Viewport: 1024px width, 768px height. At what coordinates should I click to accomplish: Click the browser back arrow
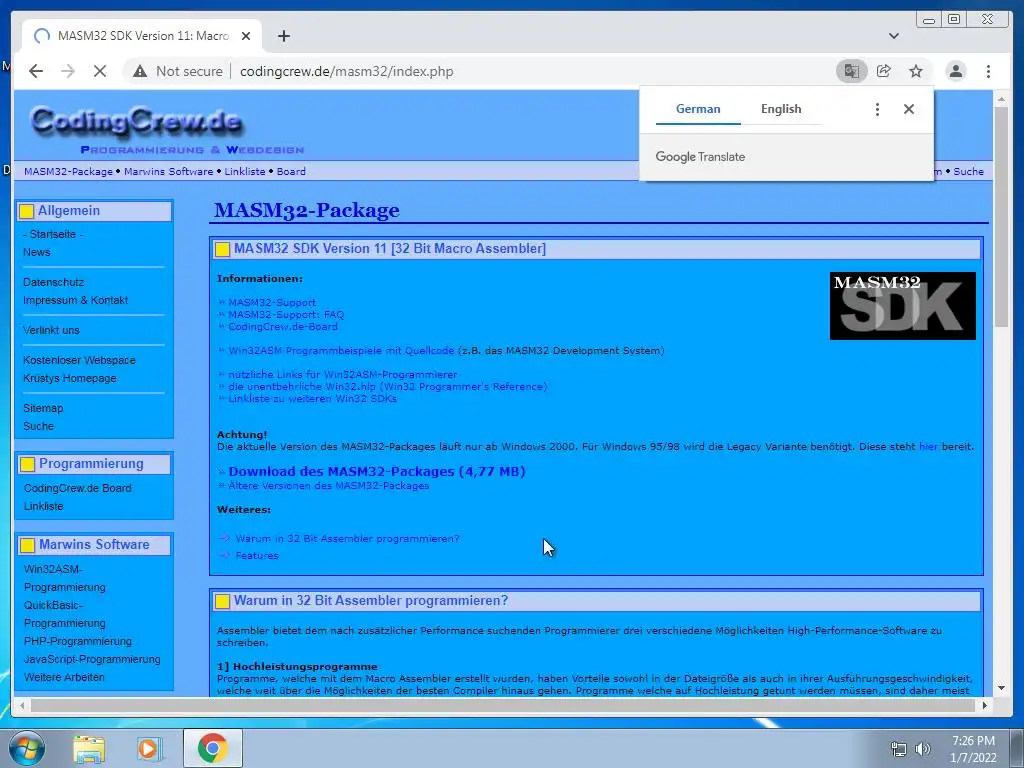click(x=36, y=71)
